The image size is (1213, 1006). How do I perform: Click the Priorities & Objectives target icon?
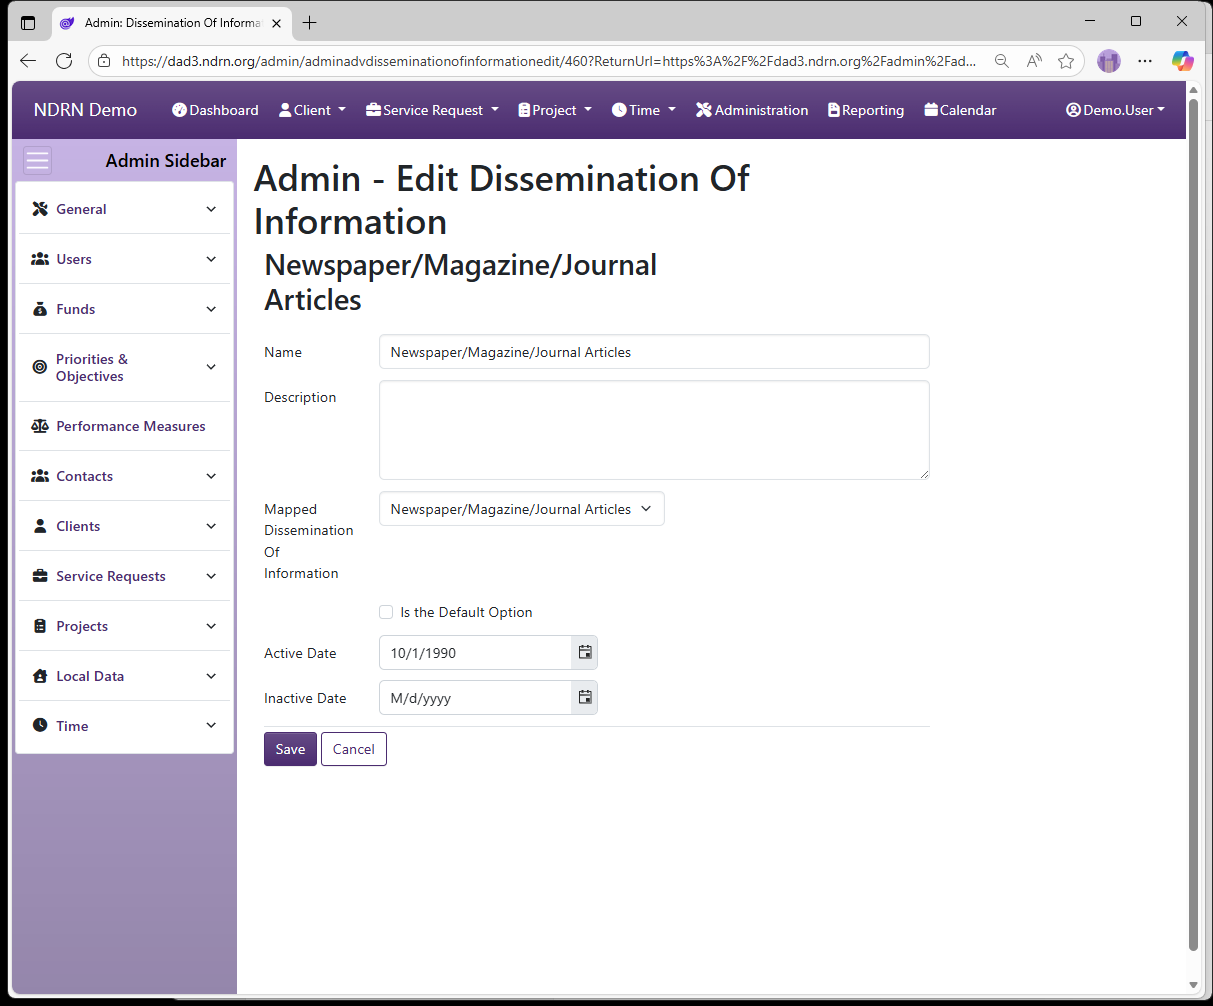(40, 367)
